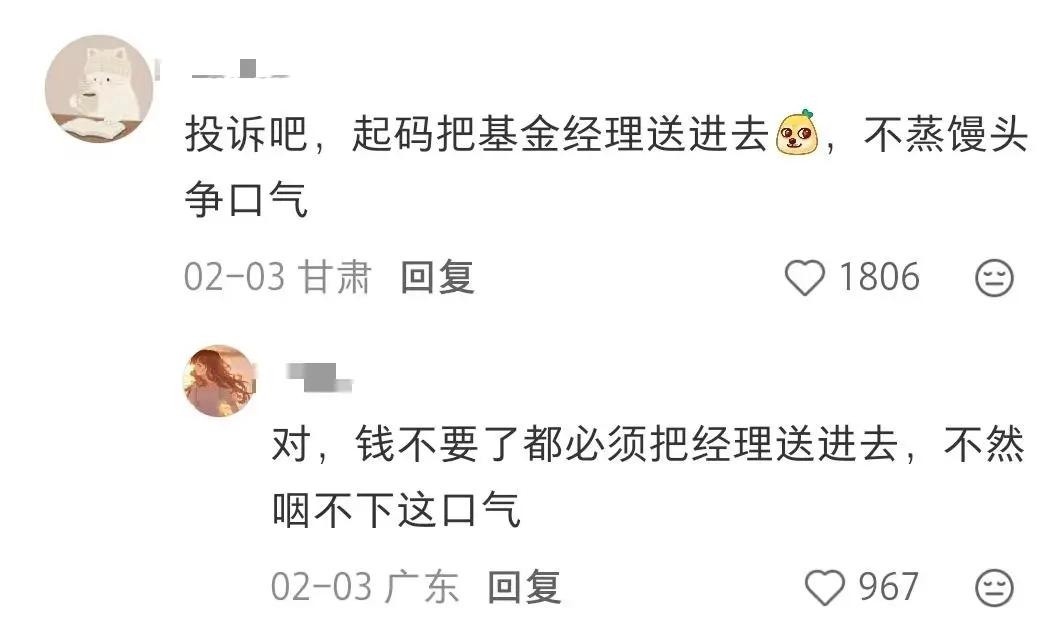
Task: Click the 02-03 甘肃 timestamp
Action: [x=278, y=277]
